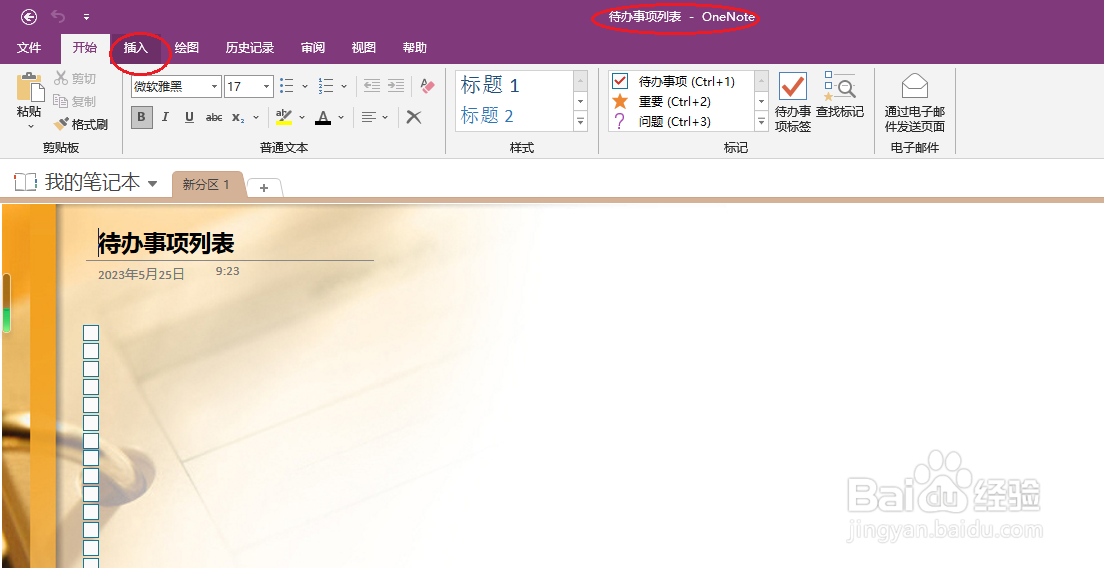Image resolution: width=1104 pixels, height=568 pixels.
Task: Switch to the 插入 ribbon tab
Action: coord(136,48)
